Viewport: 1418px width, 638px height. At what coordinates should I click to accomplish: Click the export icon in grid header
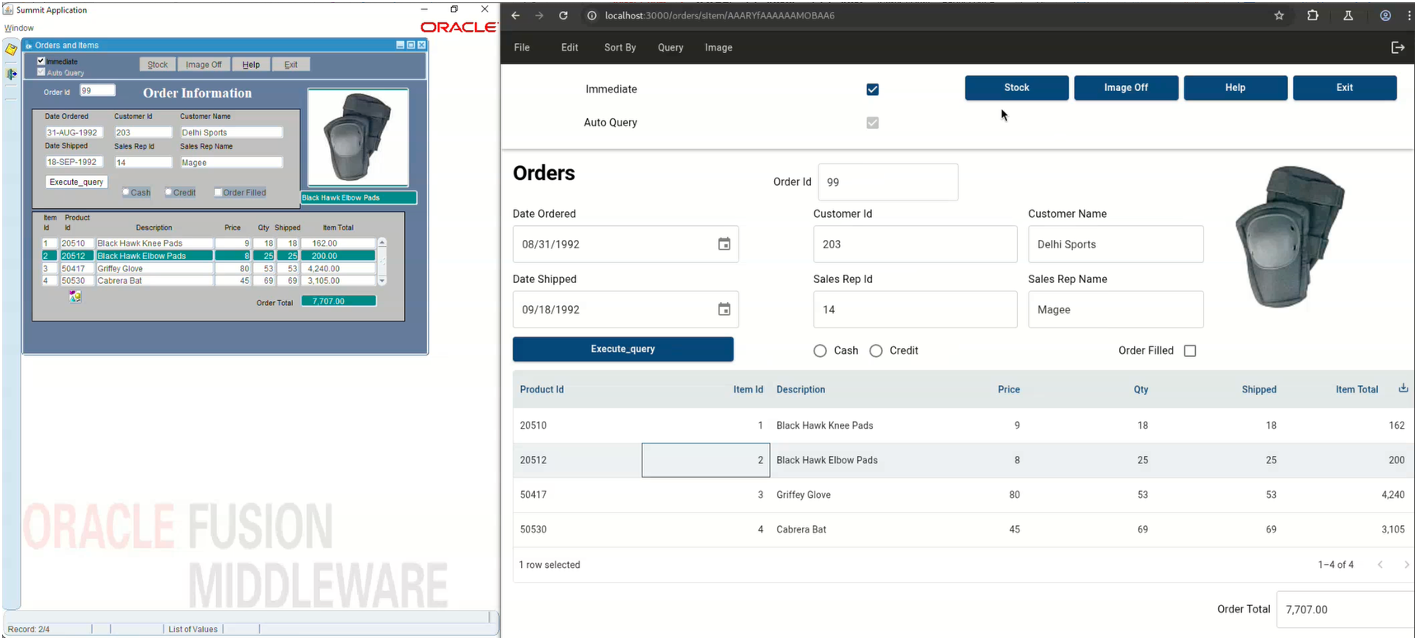(1403, 389)
